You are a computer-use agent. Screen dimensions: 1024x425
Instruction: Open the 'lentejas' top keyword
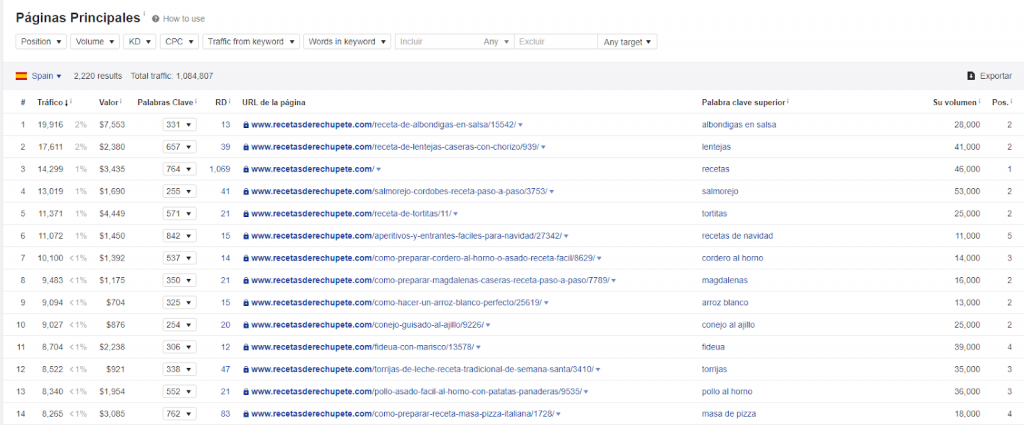pos(716,147)
